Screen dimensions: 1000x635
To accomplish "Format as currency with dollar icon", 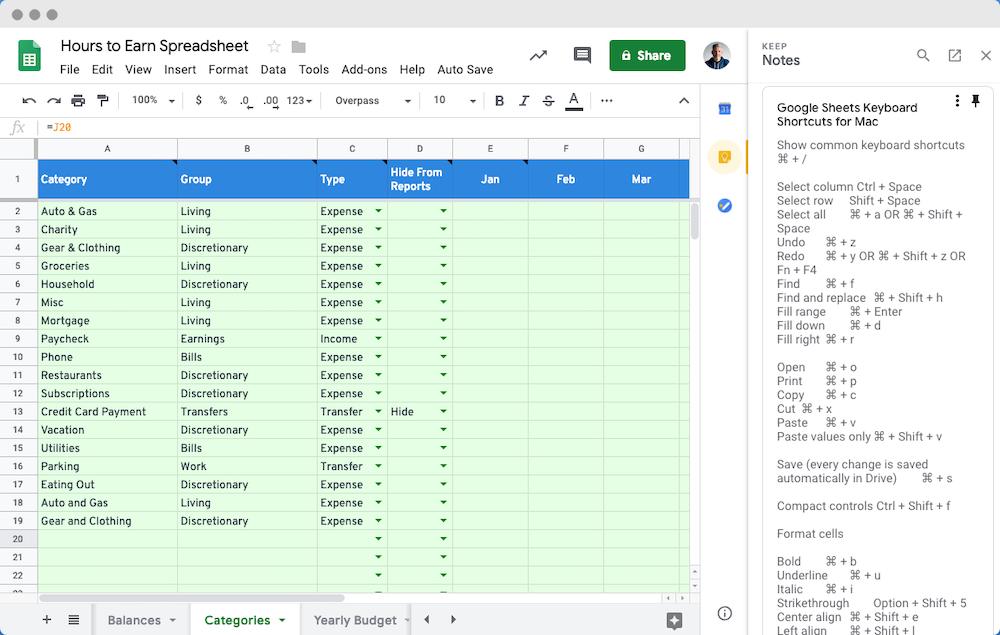I will click(x=199, y=100).
